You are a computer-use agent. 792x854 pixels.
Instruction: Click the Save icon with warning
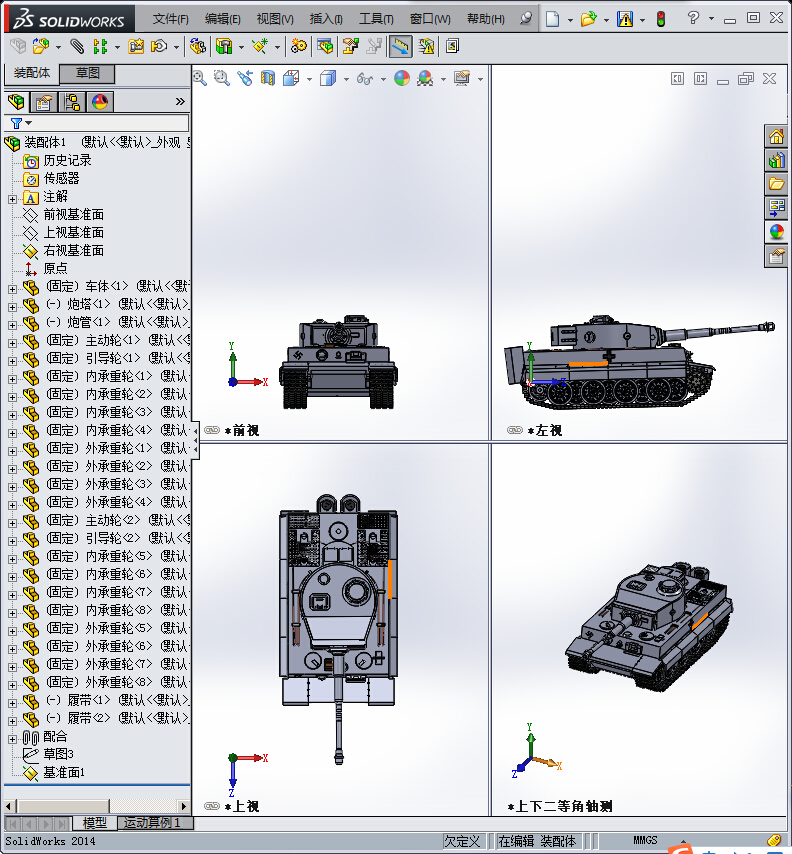[625, 19]
